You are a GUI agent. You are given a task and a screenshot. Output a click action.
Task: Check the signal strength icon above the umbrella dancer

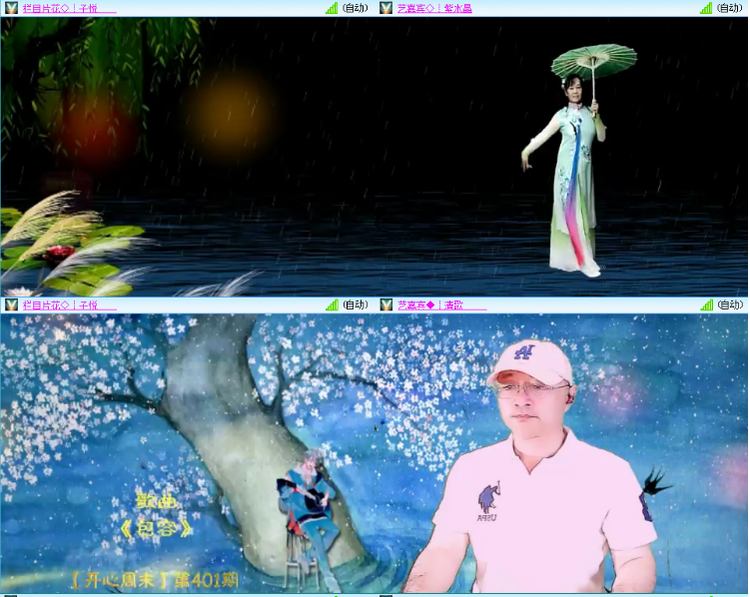(x=706, y=8)
